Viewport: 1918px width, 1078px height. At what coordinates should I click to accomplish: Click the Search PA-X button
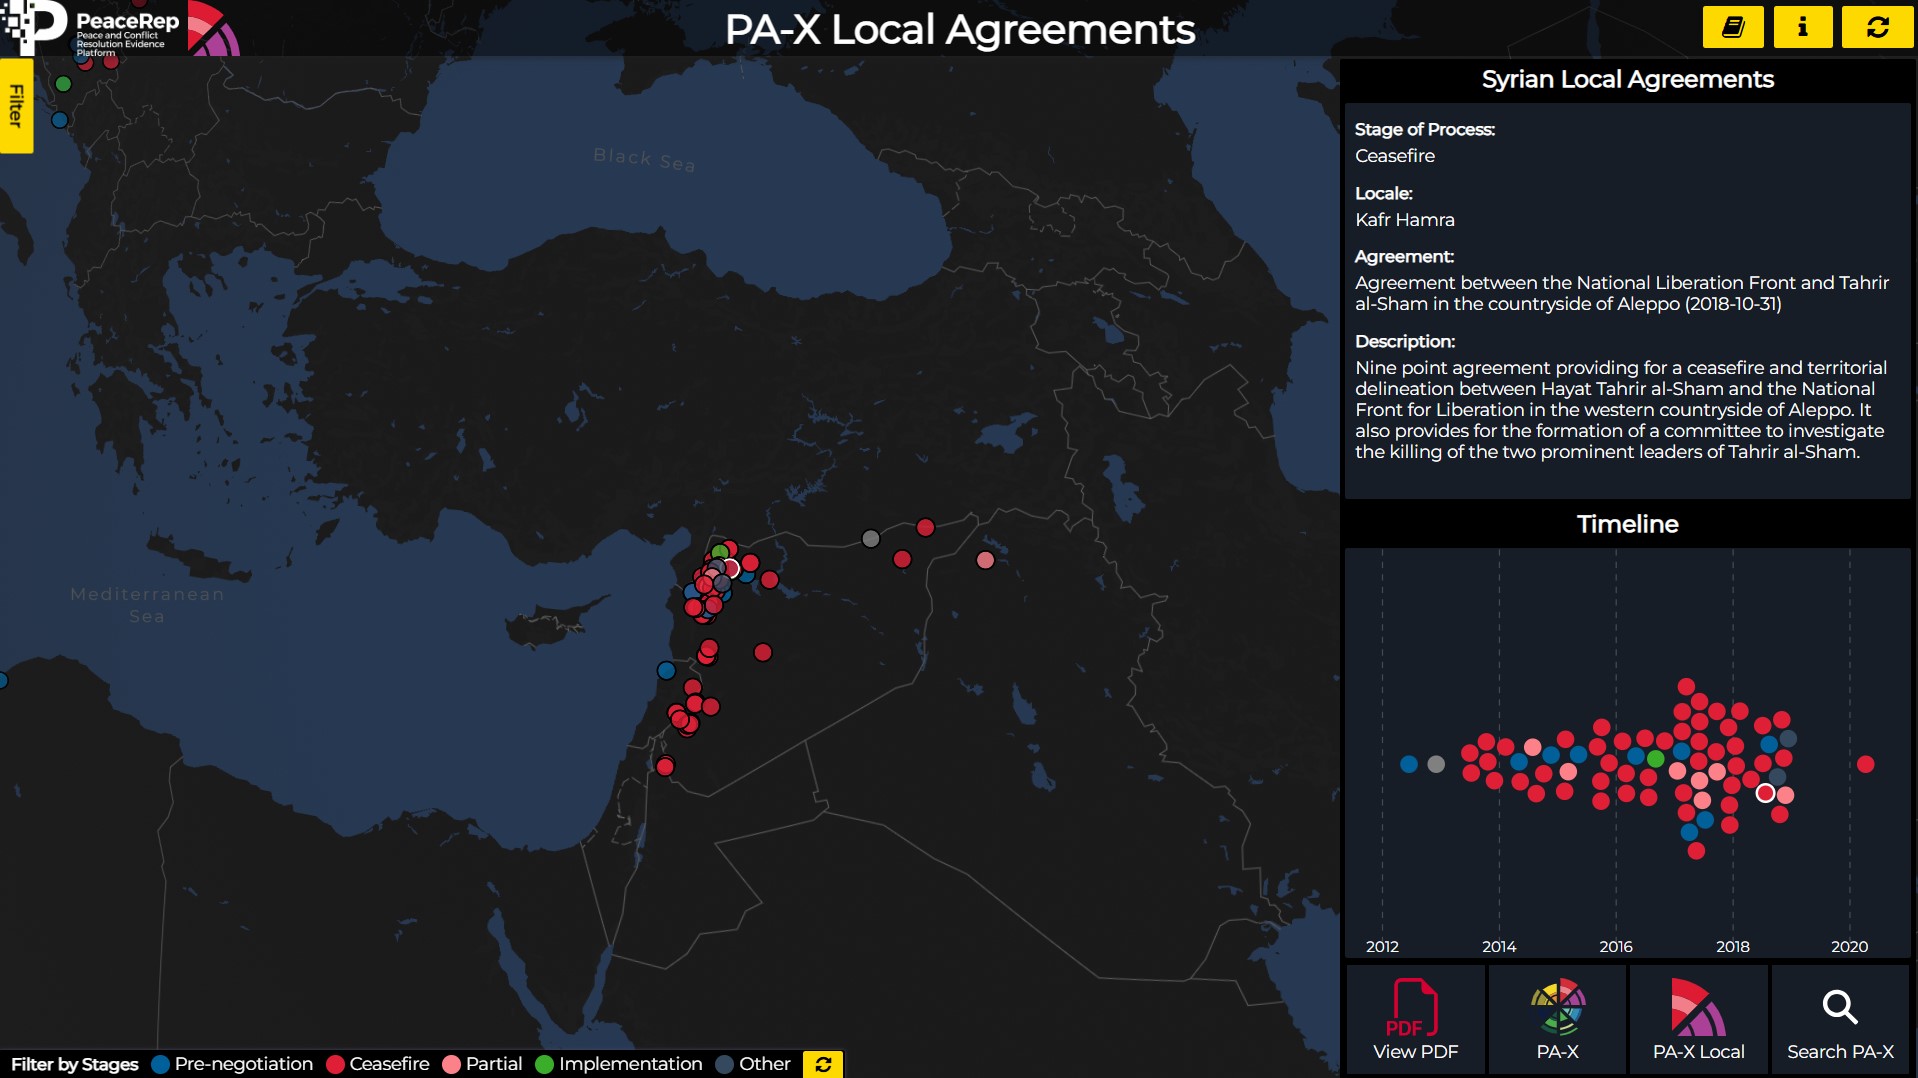click(x=1840, y=1019)
